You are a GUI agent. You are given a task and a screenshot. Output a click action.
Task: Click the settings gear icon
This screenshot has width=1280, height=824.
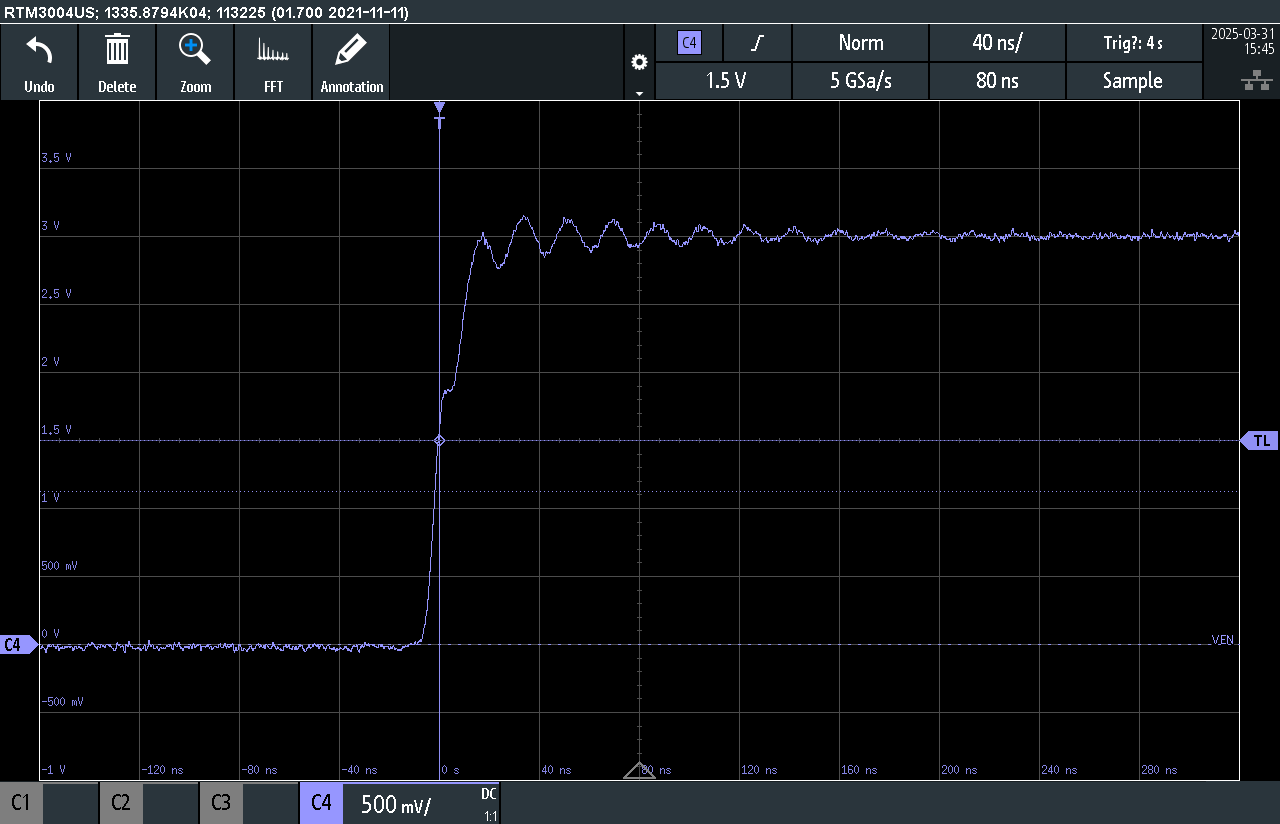coord(639,61)
